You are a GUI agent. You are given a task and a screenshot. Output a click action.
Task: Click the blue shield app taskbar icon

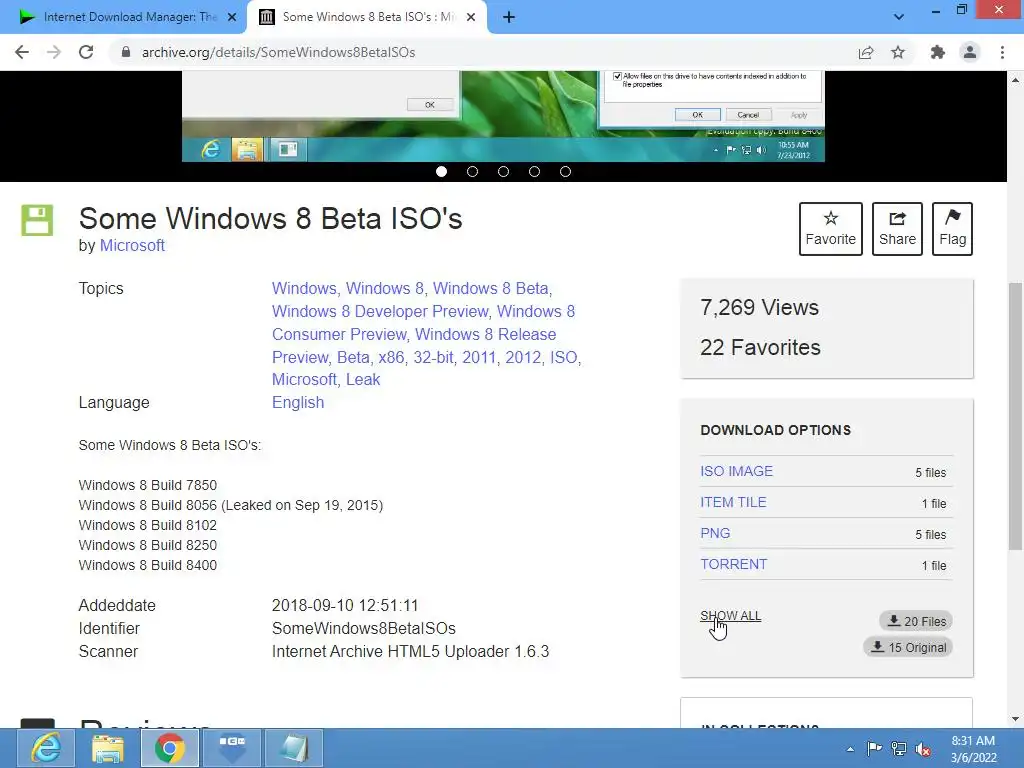232,748
